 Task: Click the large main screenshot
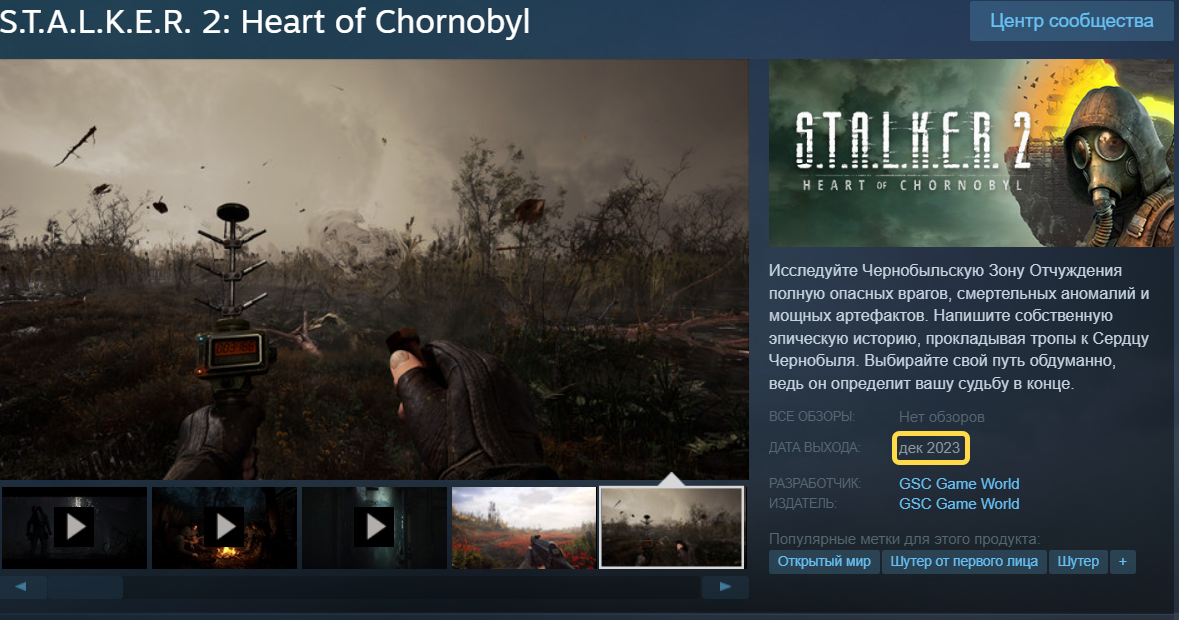(374, 270)
